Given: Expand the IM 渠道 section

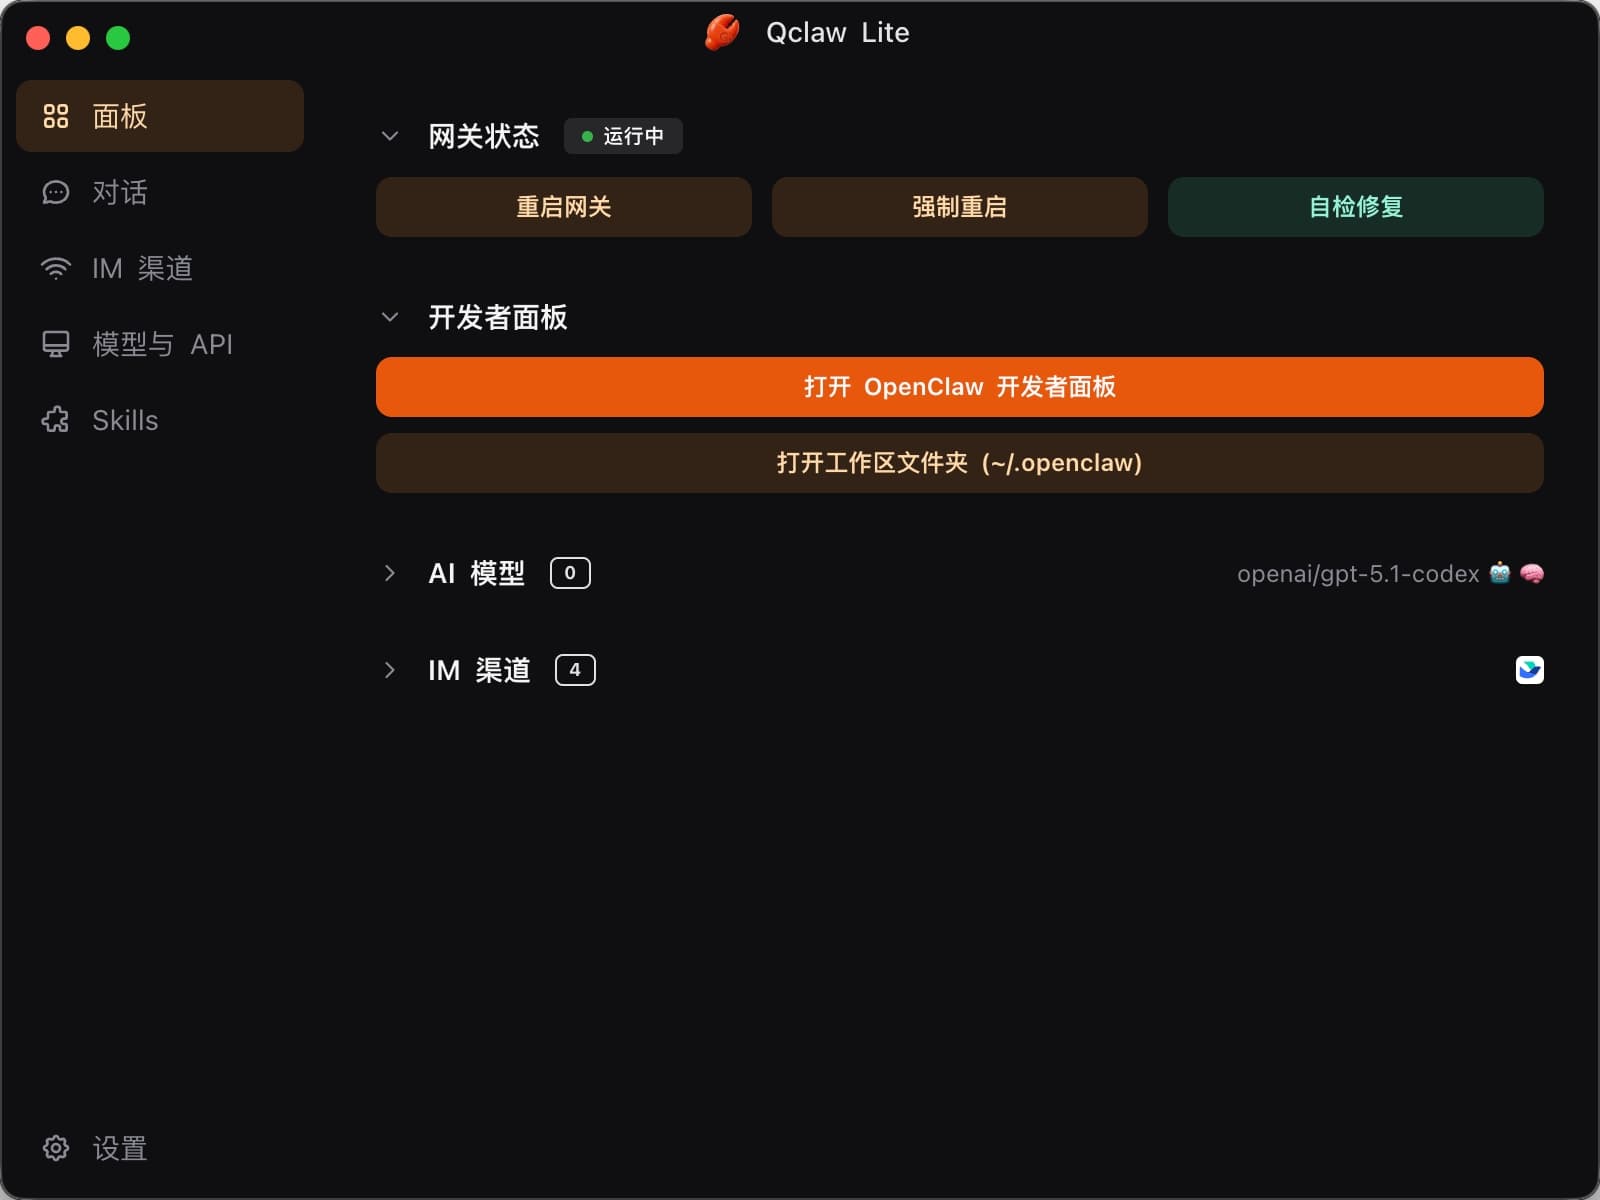Looking at the screenshot, I should pyautogui.click(x=390, y=670).
